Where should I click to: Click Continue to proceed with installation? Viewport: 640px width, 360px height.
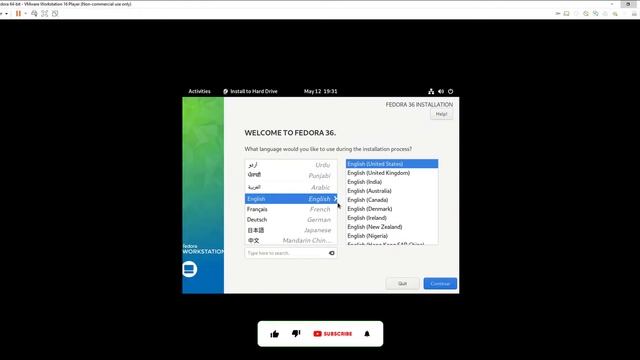pyautogui.click(x=440, y=283)
